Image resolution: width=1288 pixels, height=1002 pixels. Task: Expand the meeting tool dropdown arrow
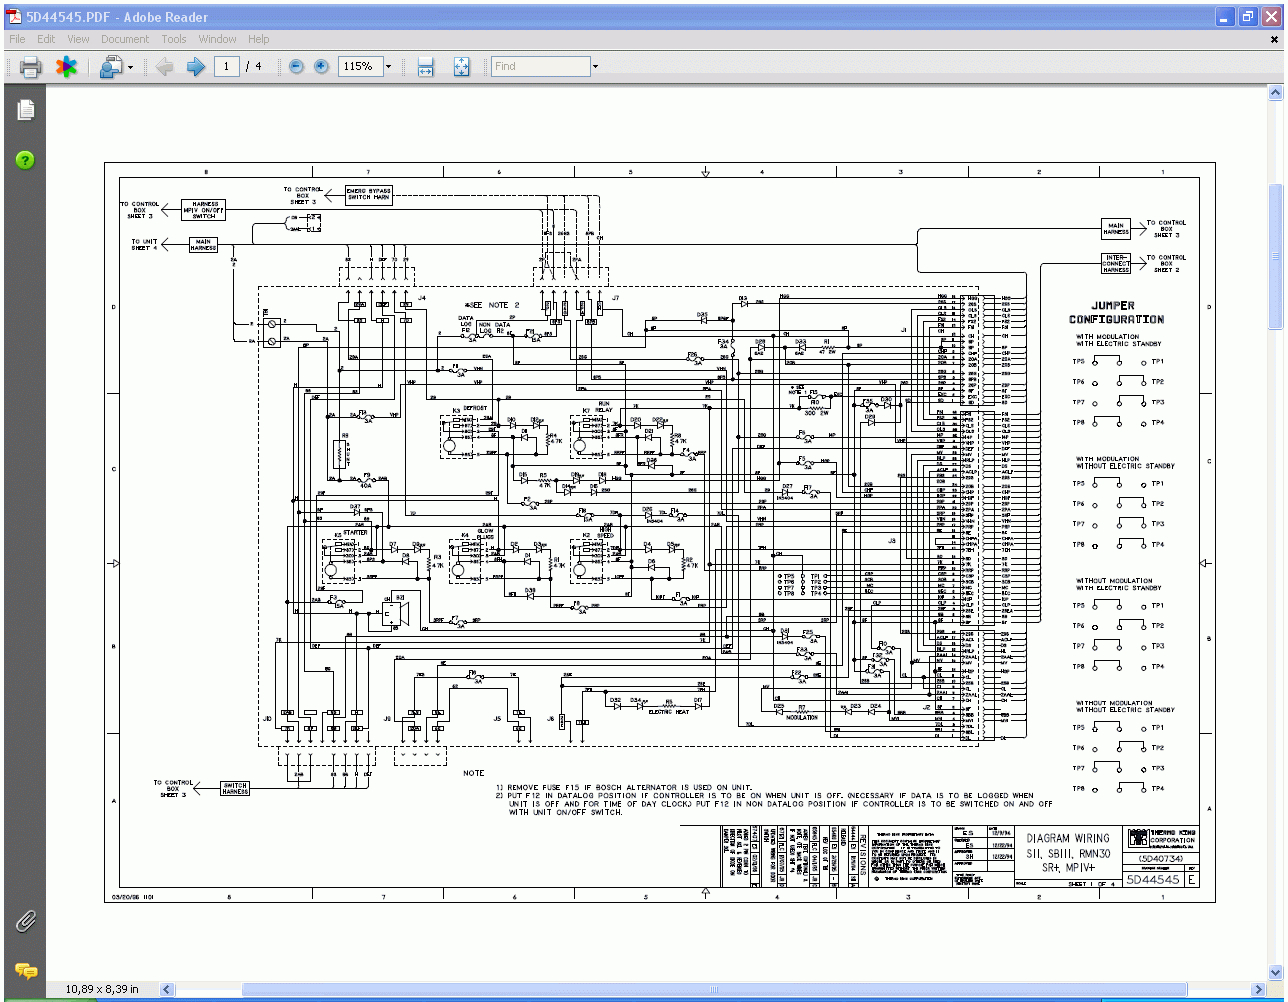130,67
